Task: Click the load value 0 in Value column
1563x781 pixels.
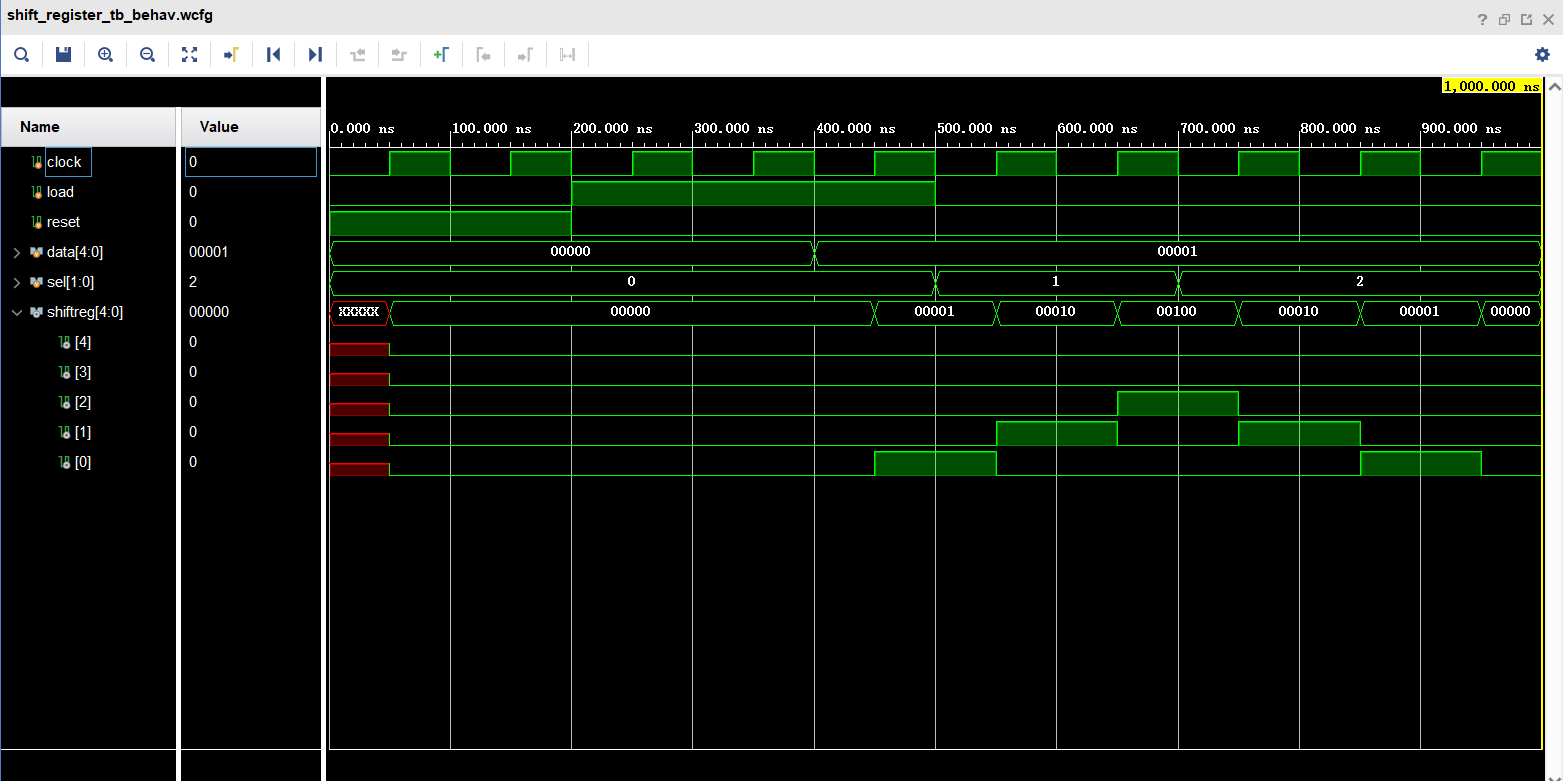Action: 193,192
